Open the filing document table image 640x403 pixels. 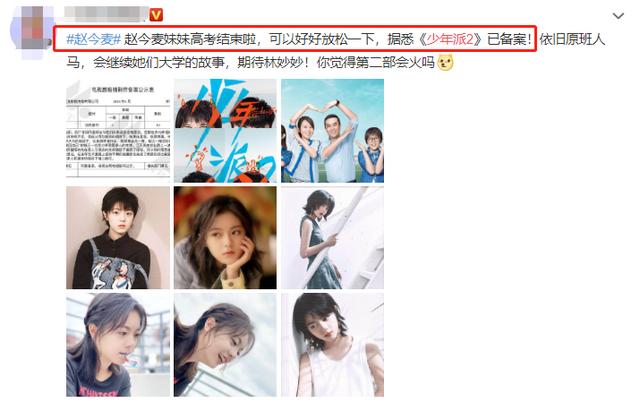click(x=118, y=131)
